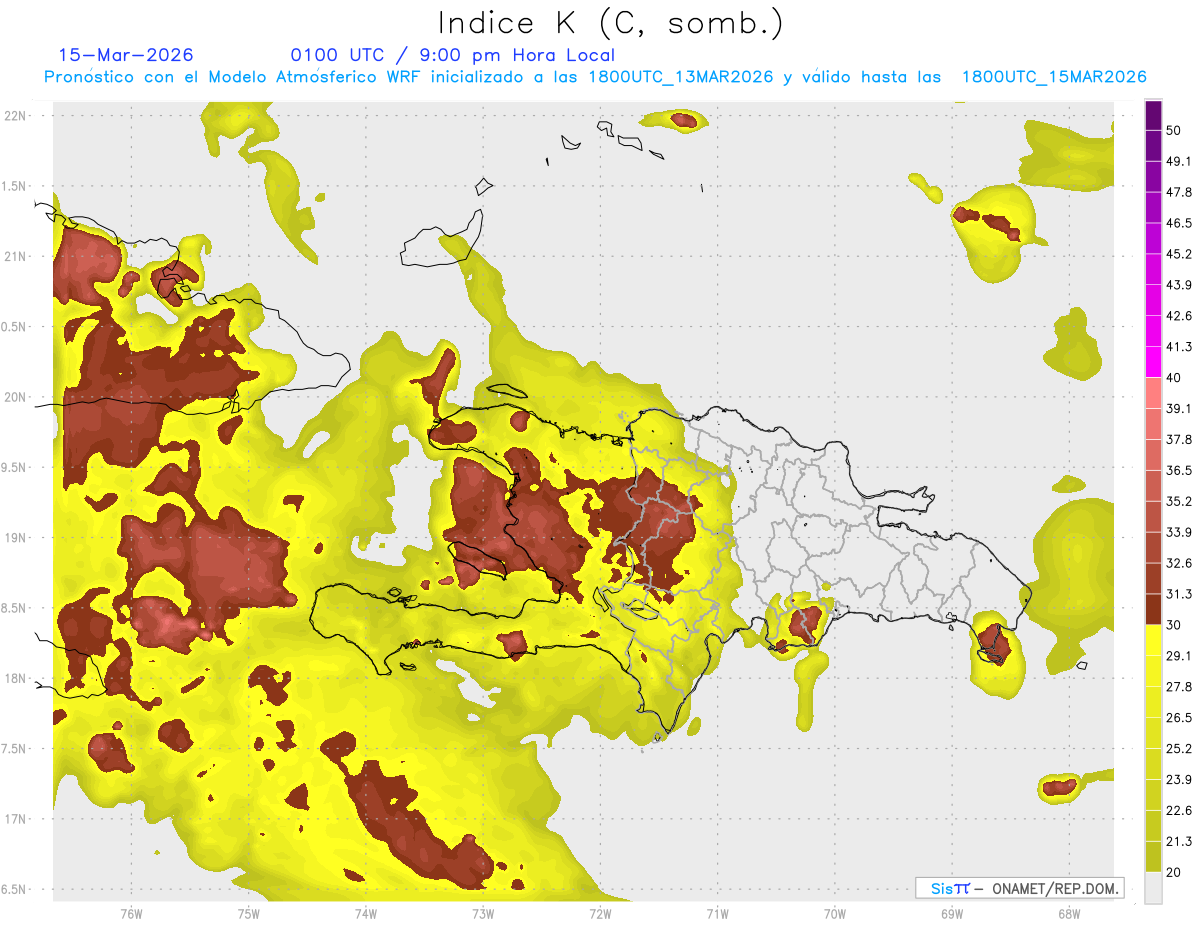
Task: Click the 7.5N latitude label
Action: (15, 749)
